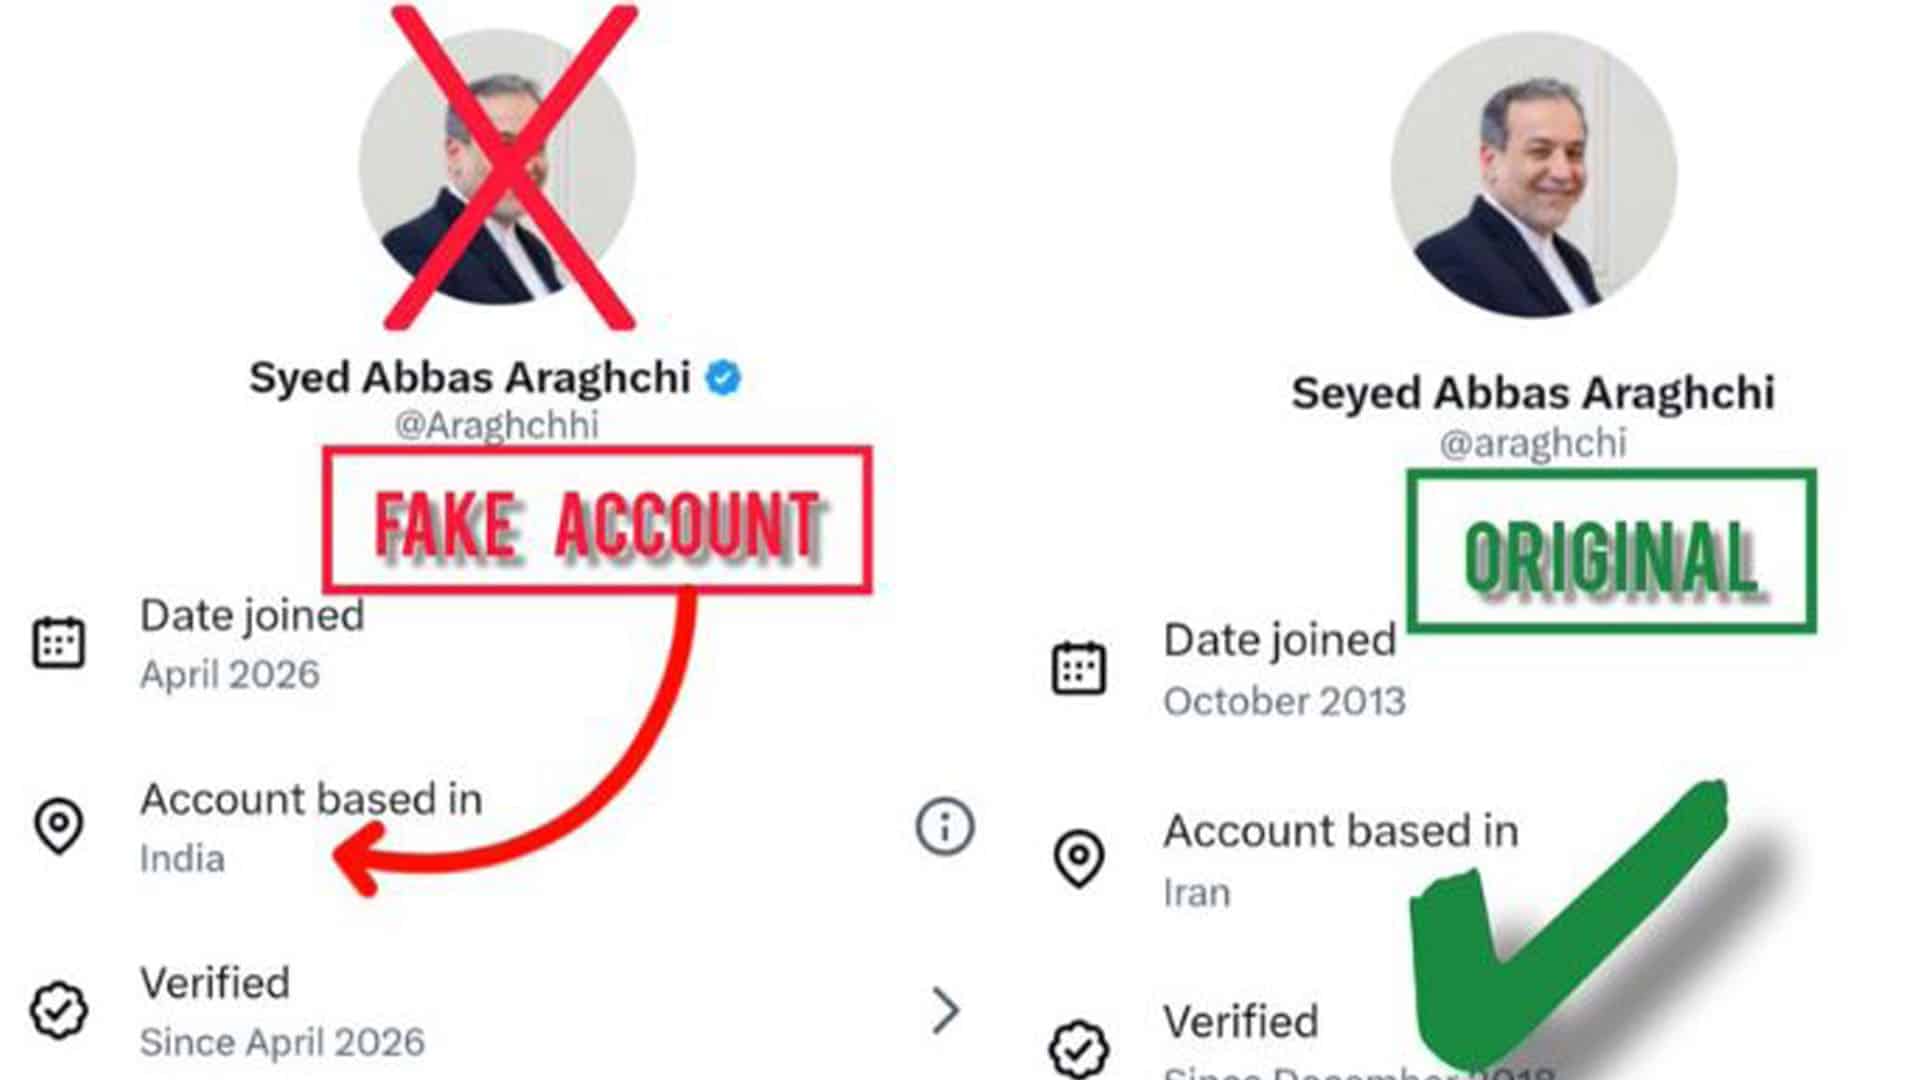
Task: Click the green ORIGINAL stamp
Action: tap(1611, 553)
